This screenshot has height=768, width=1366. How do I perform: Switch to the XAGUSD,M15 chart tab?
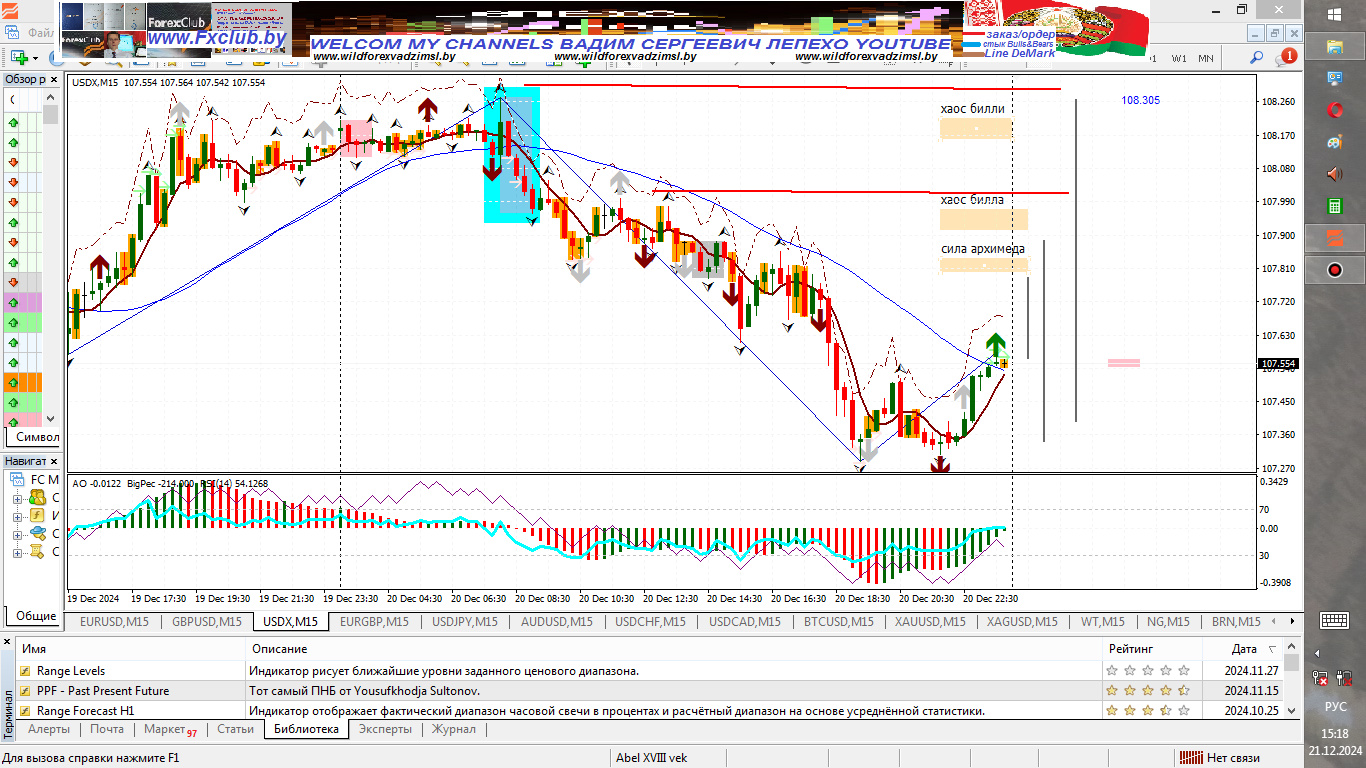pos(1022,622)
